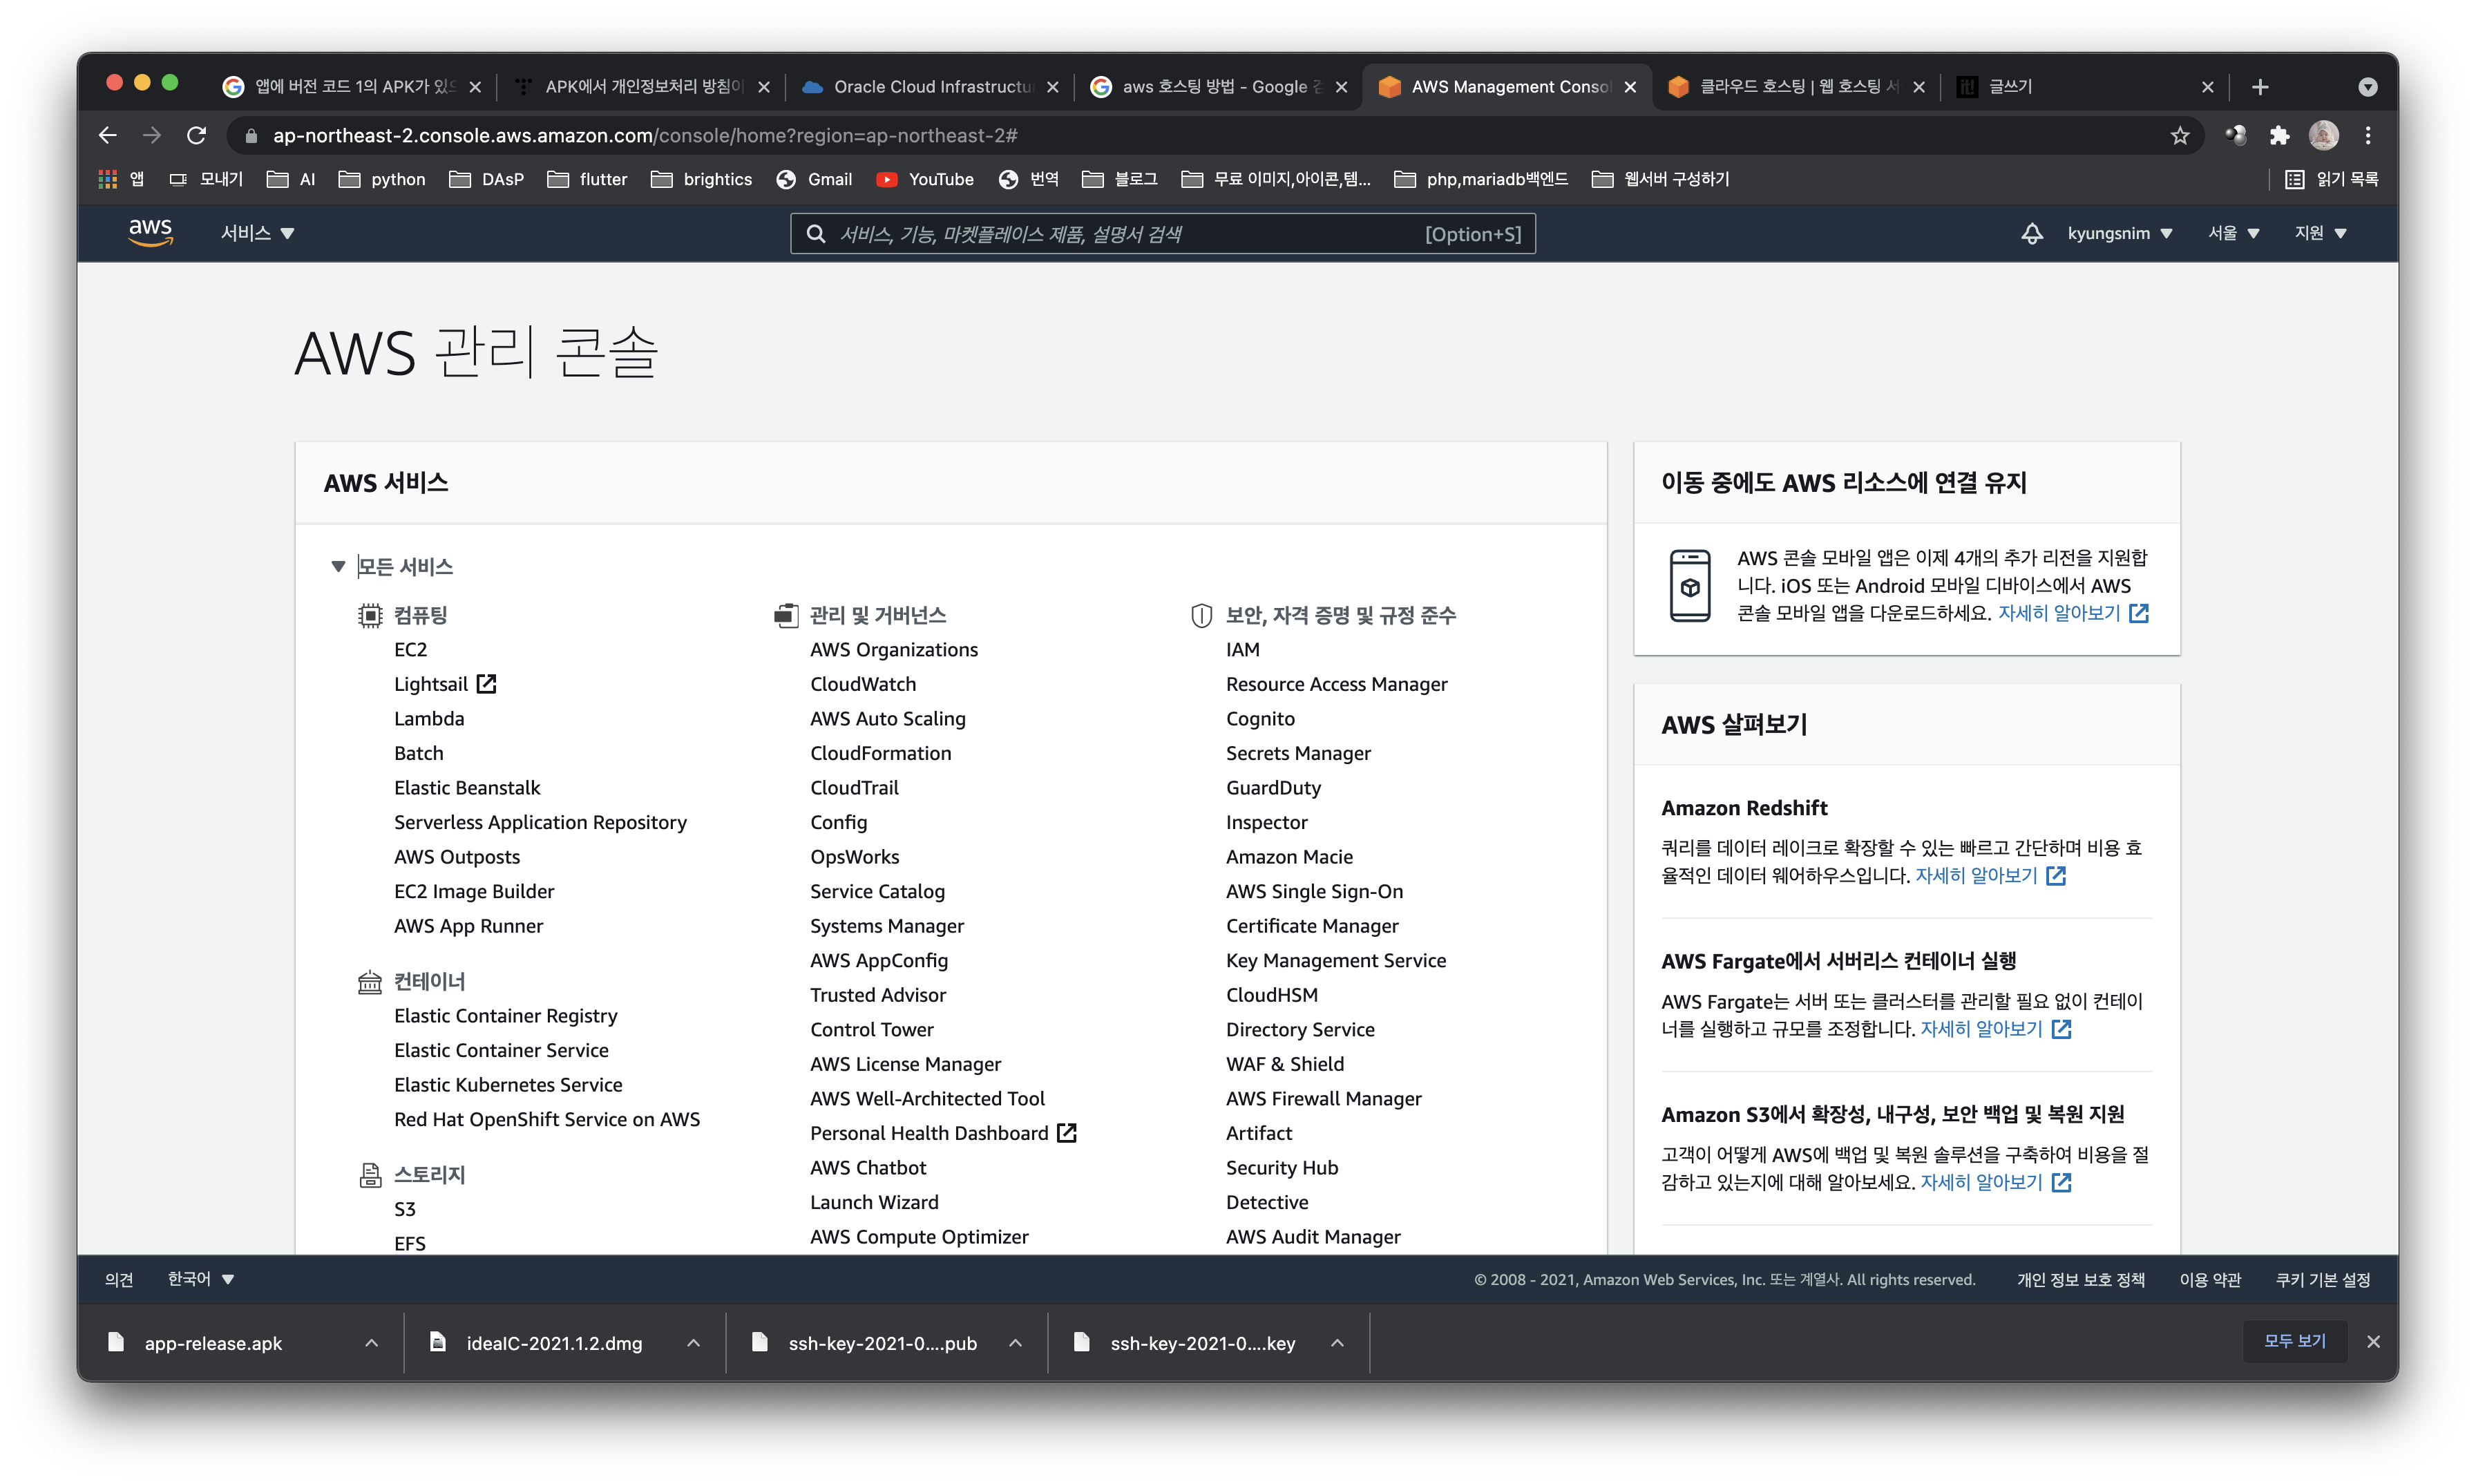Reload the page with refresh icon
Image resolution: width=2476 pixels, height=1484 pixels.
click(197, 135)
